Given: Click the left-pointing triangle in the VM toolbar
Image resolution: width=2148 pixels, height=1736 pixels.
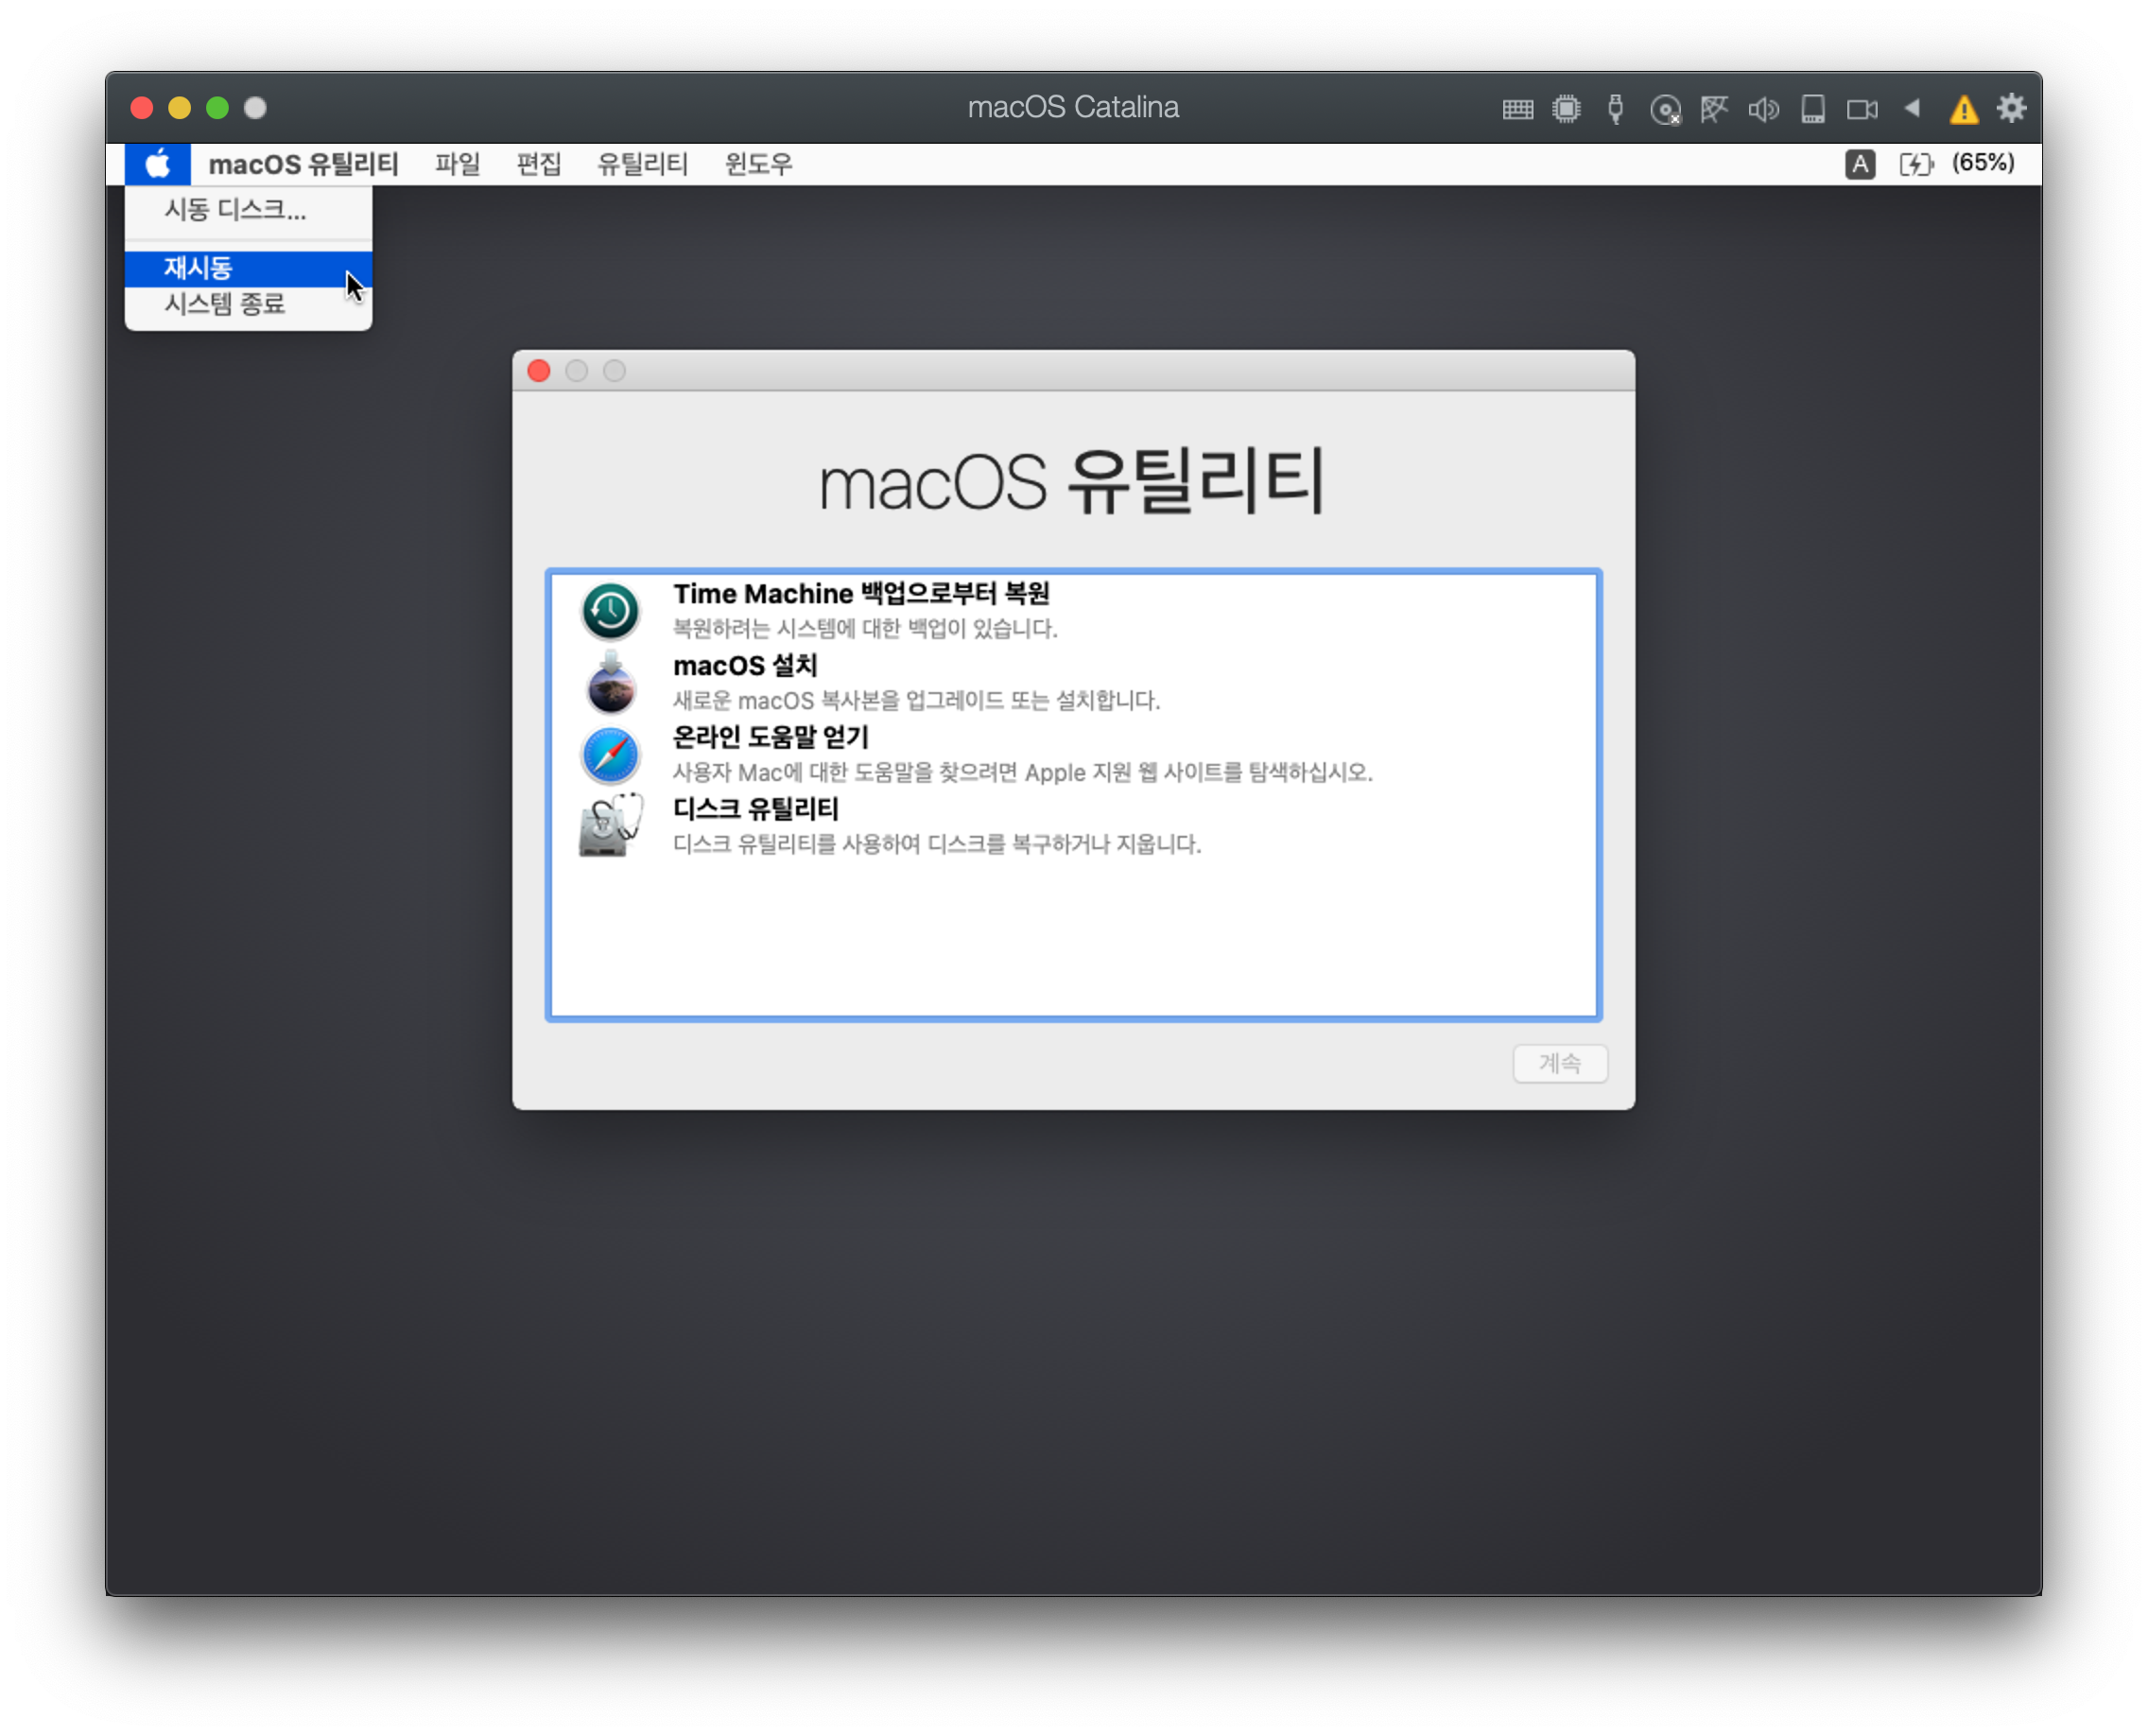Looking at the screenshot, I should [1912, 107].
